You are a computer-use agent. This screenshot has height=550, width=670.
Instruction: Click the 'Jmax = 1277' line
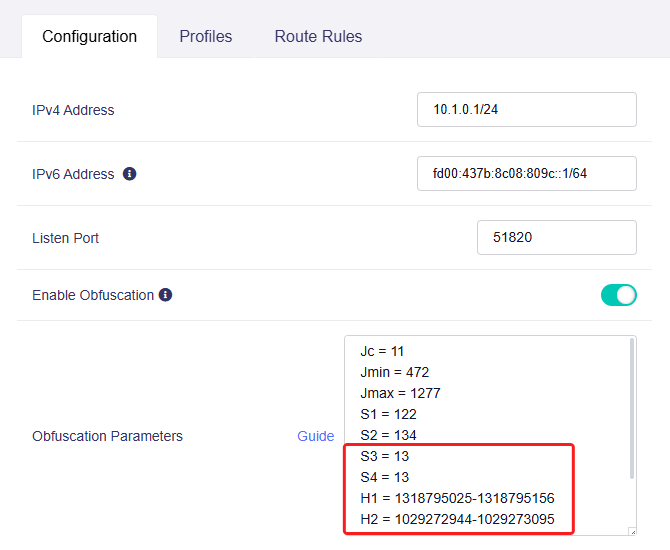pyautogui.click(x=400, y=393)
